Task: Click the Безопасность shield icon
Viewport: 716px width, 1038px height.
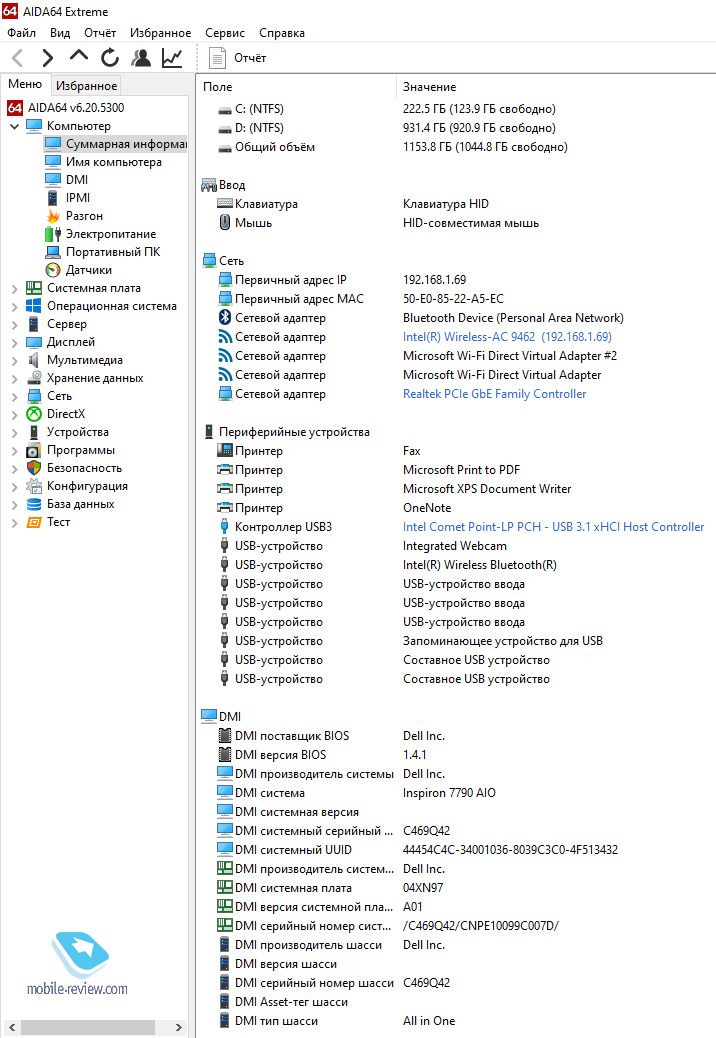Action: point(34,468)
